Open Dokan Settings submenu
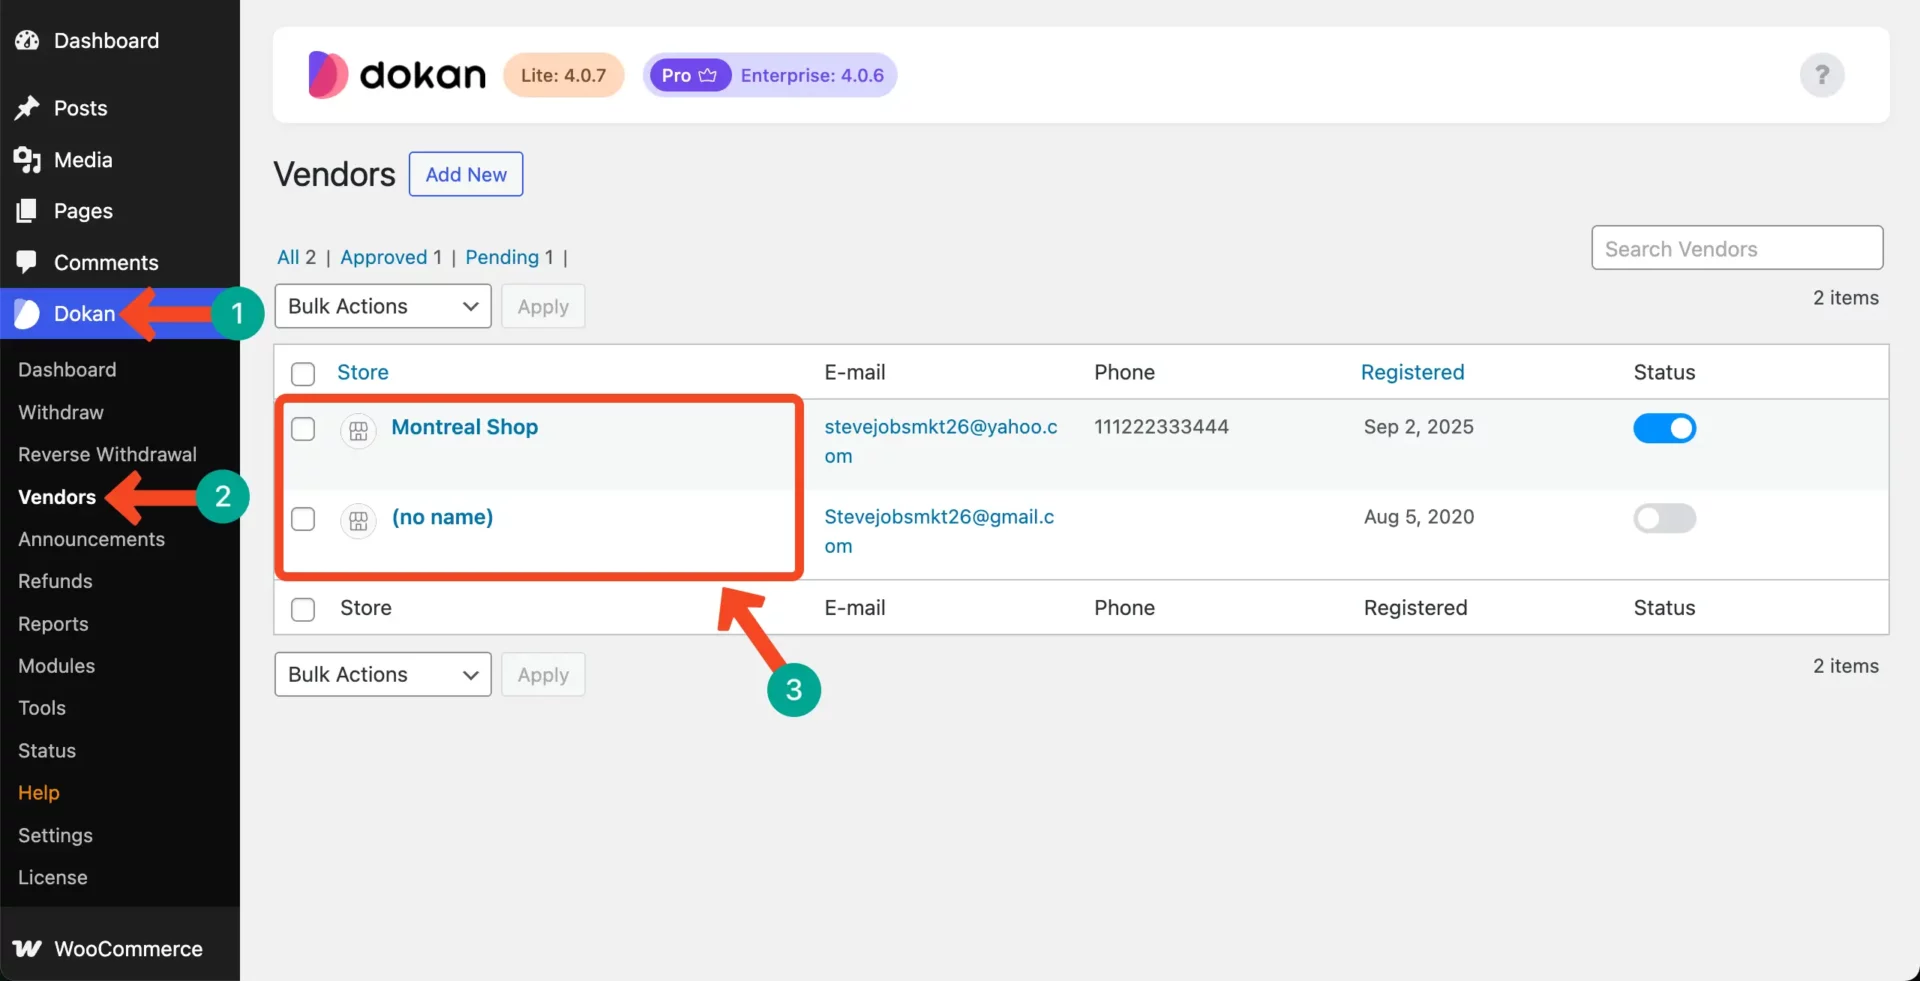The width and height of the screenshot is (1920, 981). 55,835
